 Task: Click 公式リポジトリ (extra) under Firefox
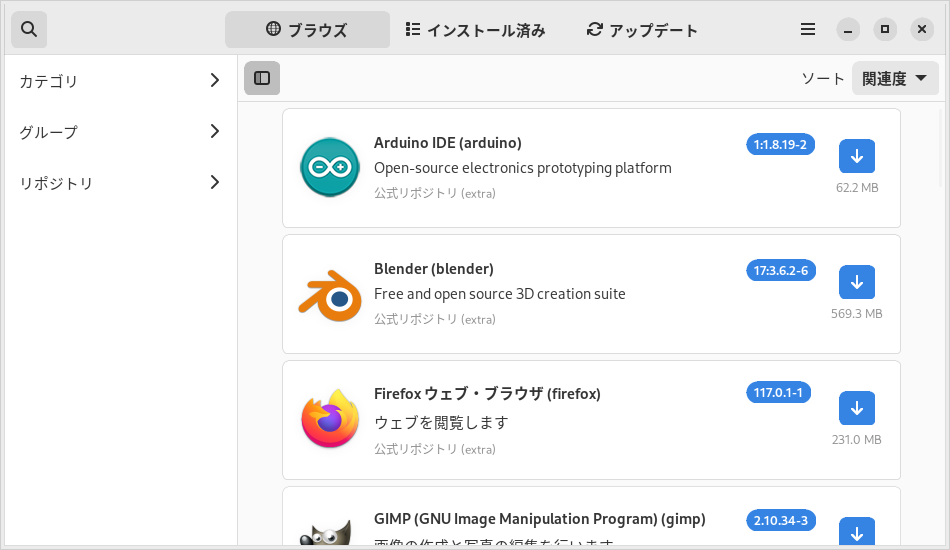point(435,449)
